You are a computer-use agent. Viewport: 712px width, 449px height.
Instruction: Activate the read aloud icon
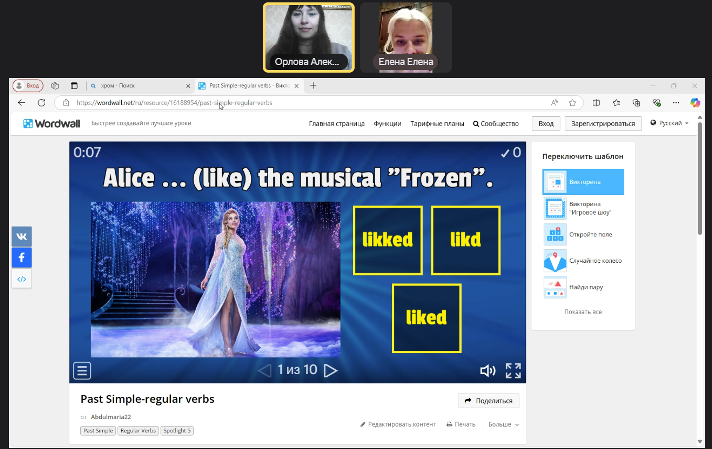(x=554, y=103)
